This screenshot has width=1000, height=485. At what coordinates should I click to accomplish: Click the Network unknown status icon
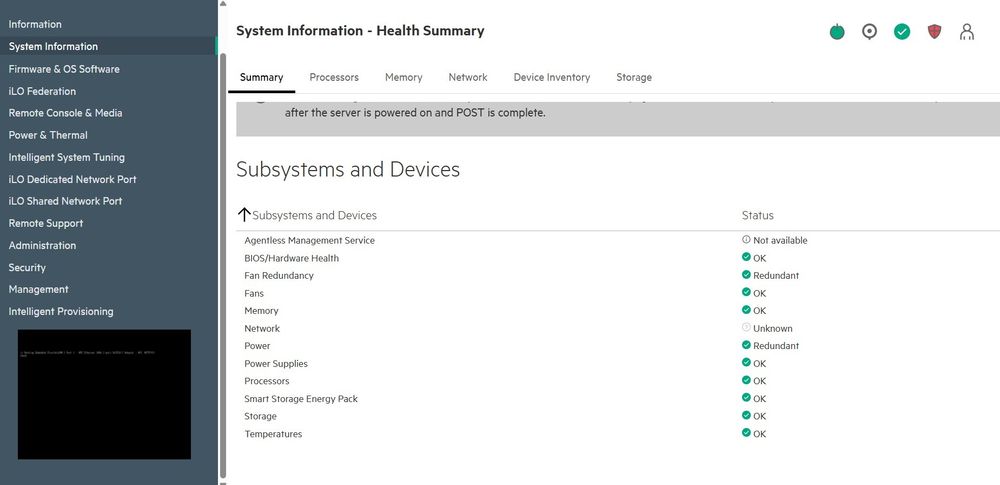point(746,328)
